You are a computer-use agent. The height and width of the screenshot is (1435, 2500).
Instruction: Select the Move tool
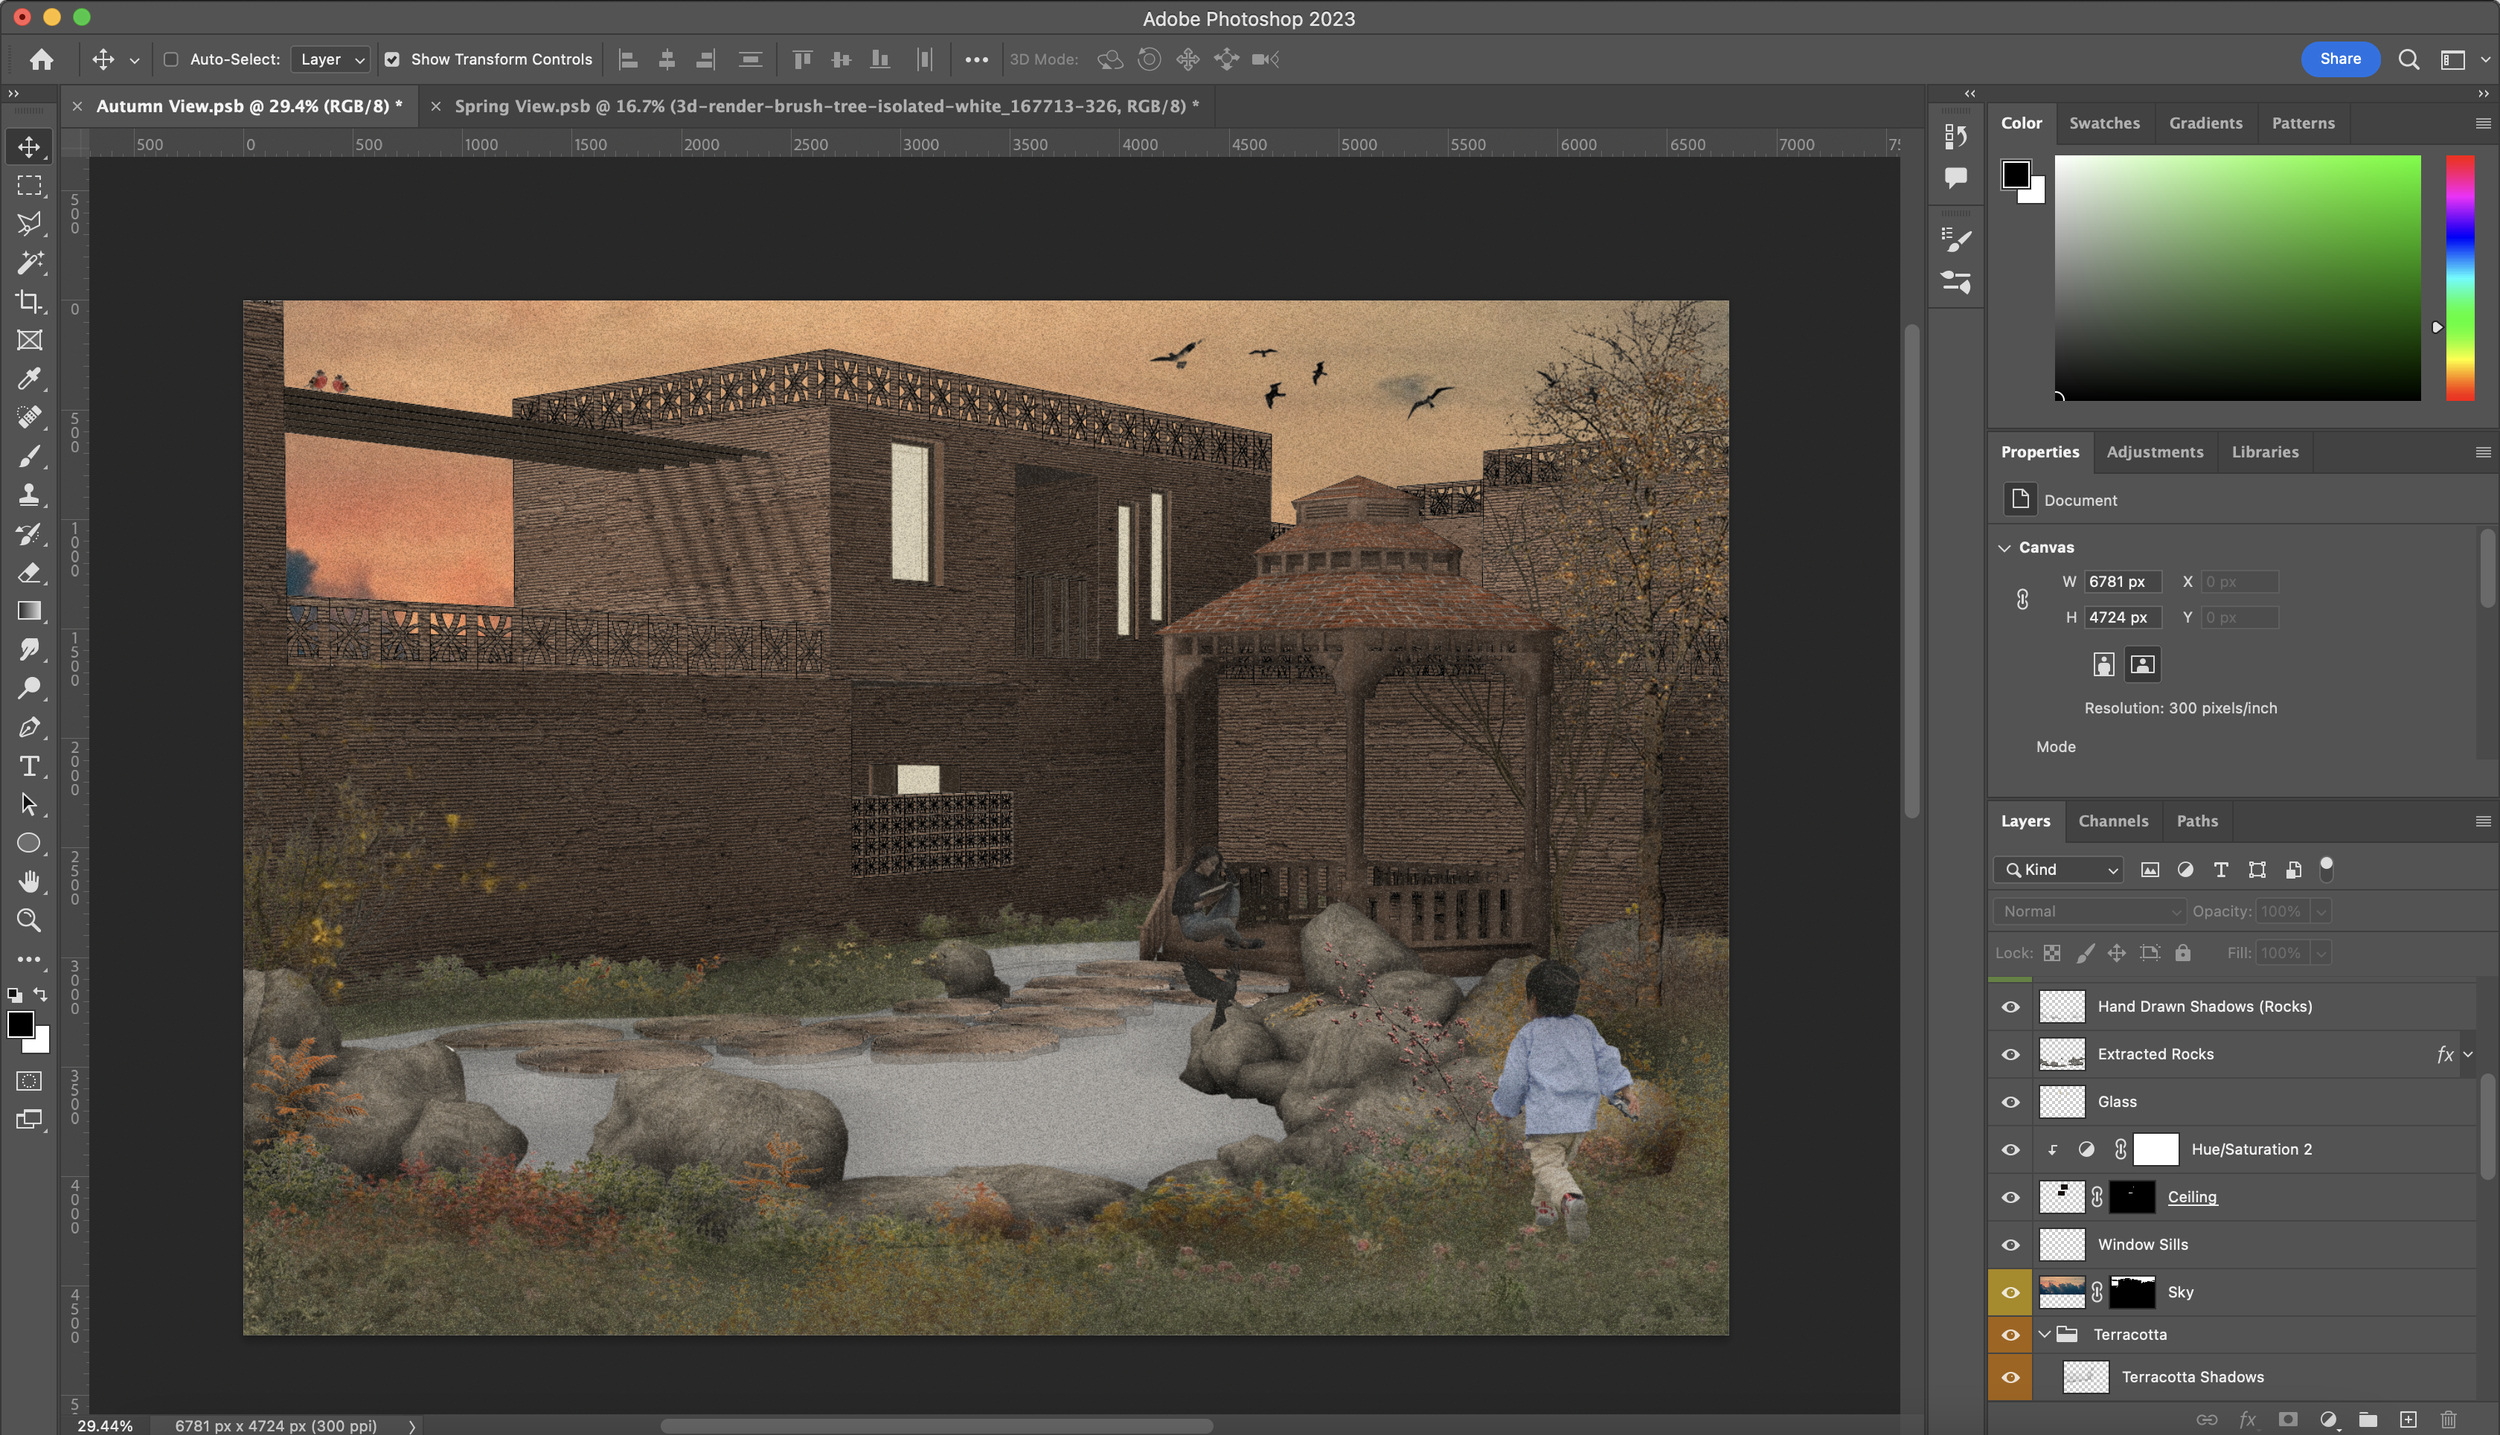click(29, 147)
